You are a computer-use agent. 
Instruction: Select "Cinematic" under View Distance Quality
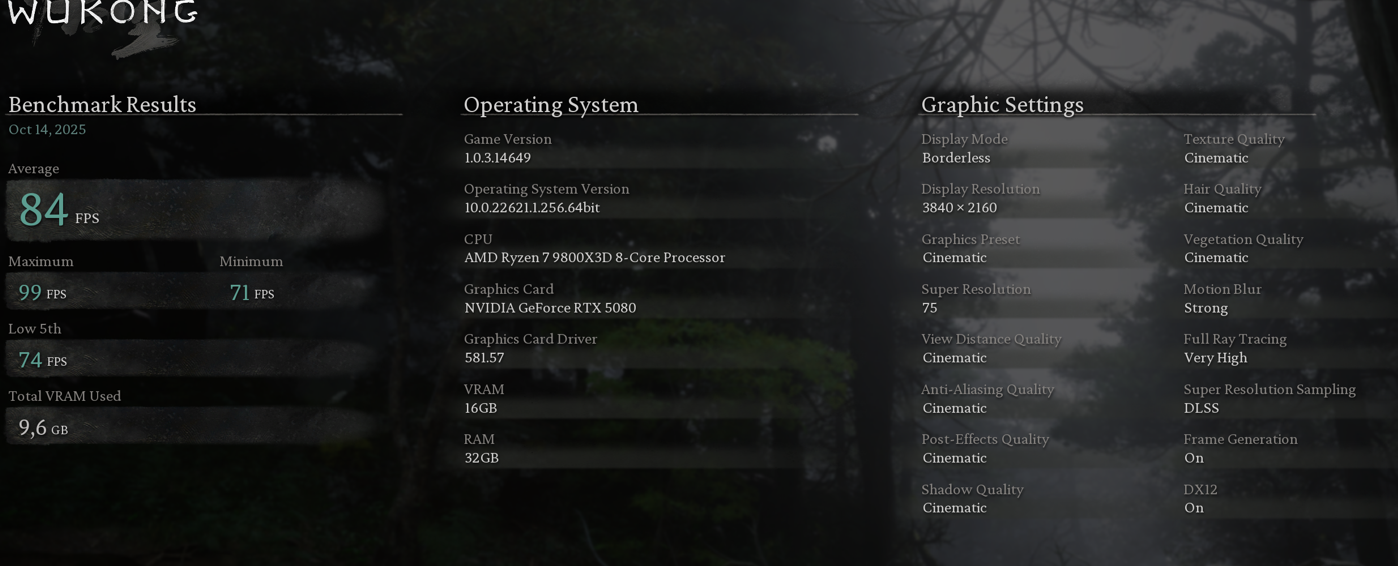[x=954, y=358]
